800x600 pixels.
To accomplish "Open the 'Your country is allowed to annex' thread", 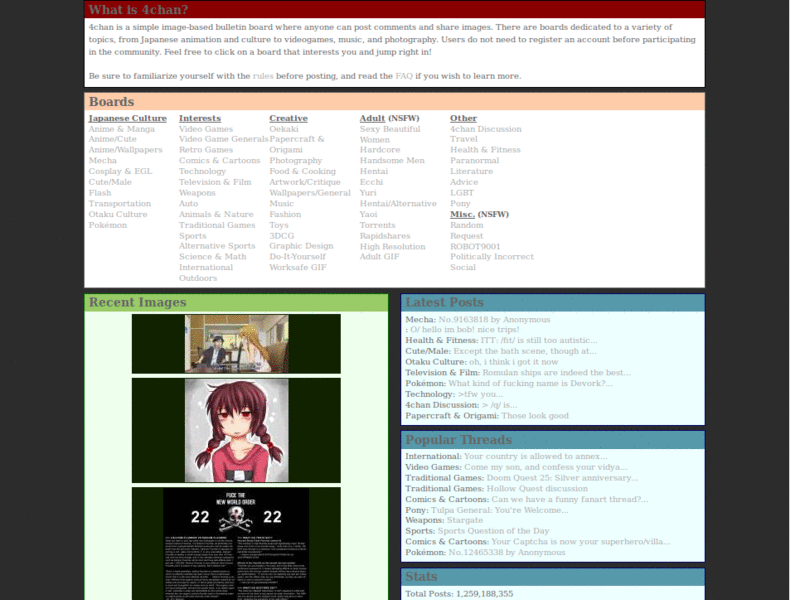I will point(535,456).
